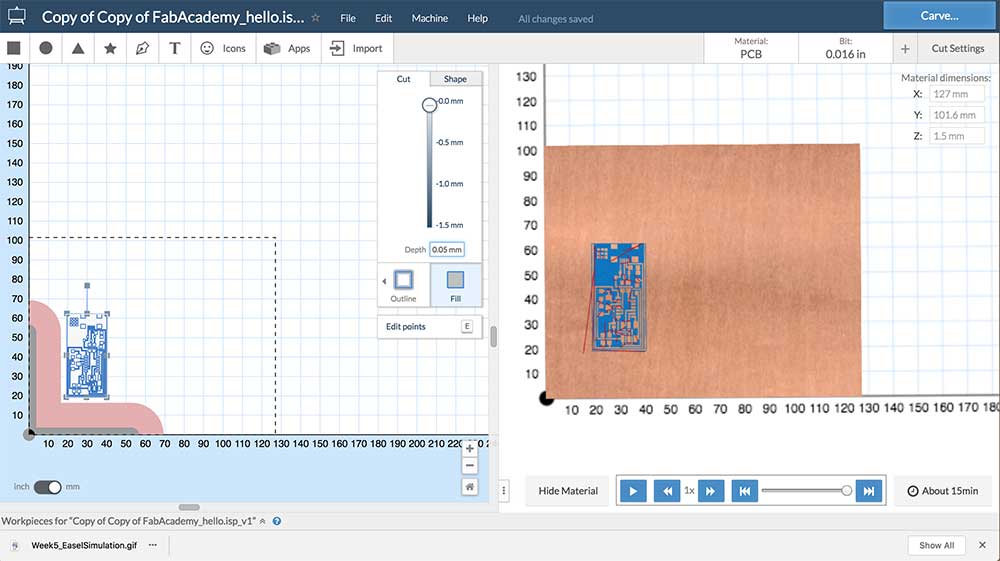Select the Text tool
The image size is (1000, 561).
click(x=175, y=48)
